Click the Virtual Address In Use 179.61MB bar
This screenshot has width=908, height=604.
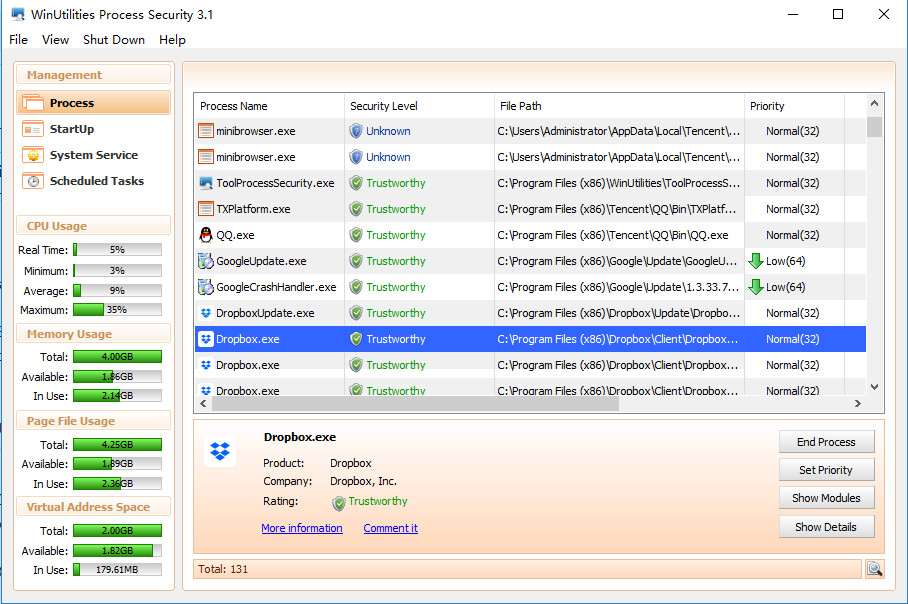tap(117, 570)
